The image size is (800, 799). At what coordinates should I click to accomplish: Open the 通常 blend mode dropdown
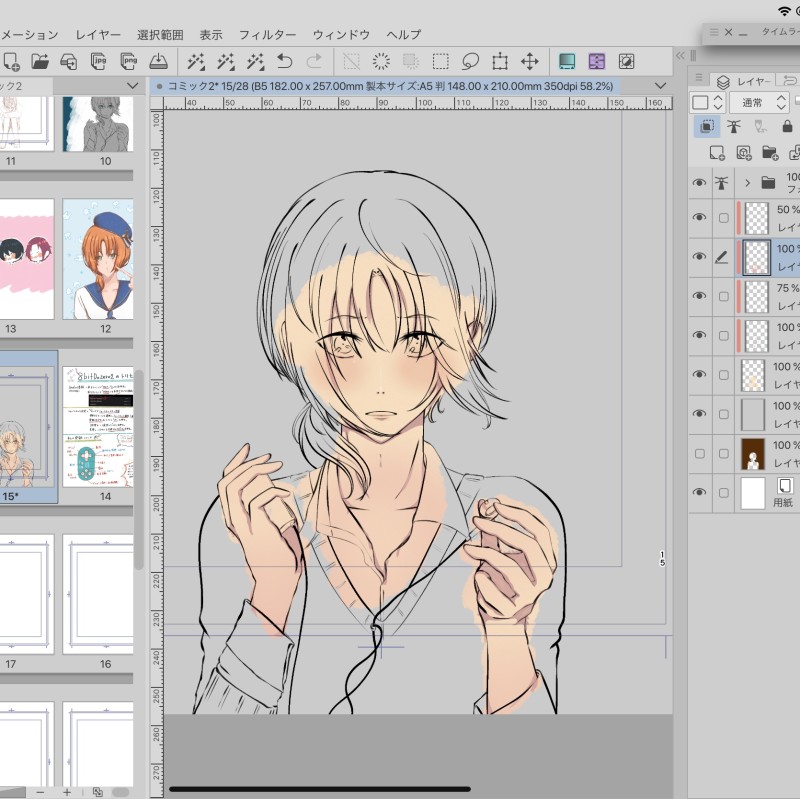pyautogui.click(x=759, y=103)
